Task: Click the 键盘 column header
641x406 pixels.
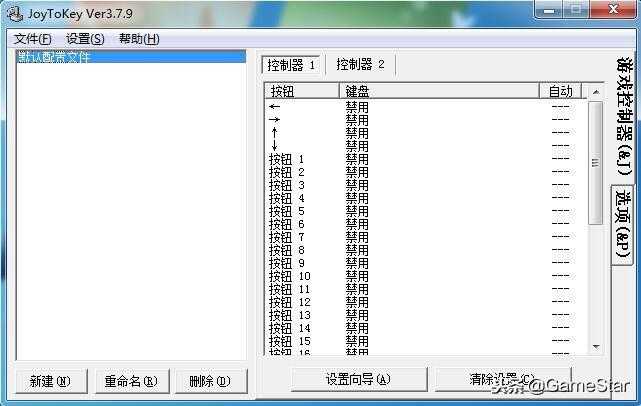Action: coord(439,91)
